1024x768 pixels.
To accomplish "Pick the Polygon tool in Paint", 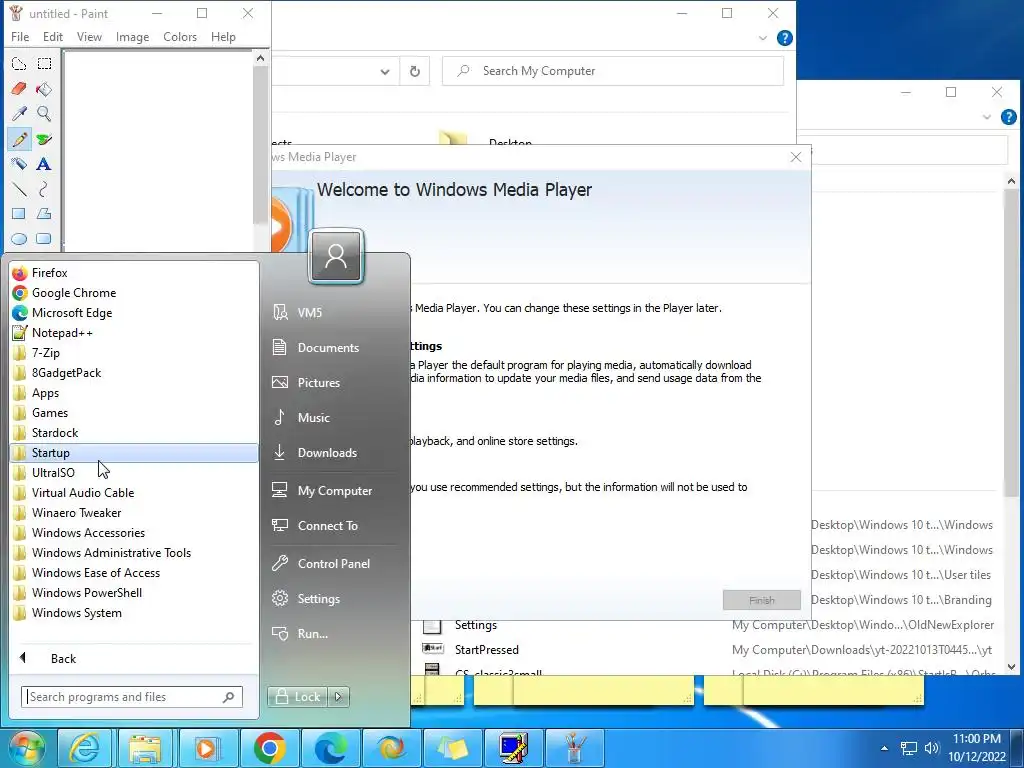I will [x=44, y=214].
